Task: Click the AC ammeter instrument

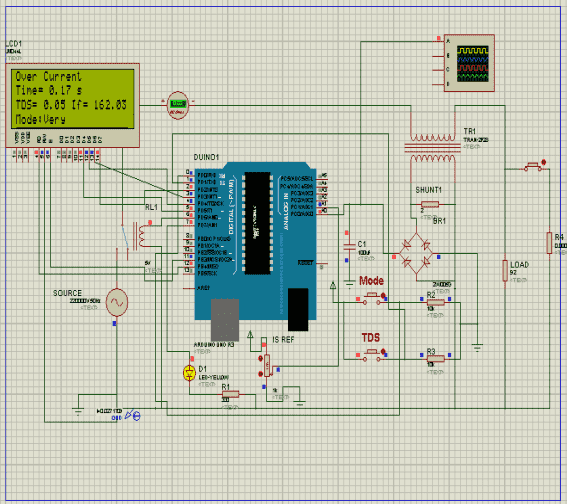Action: click(178, 105)
